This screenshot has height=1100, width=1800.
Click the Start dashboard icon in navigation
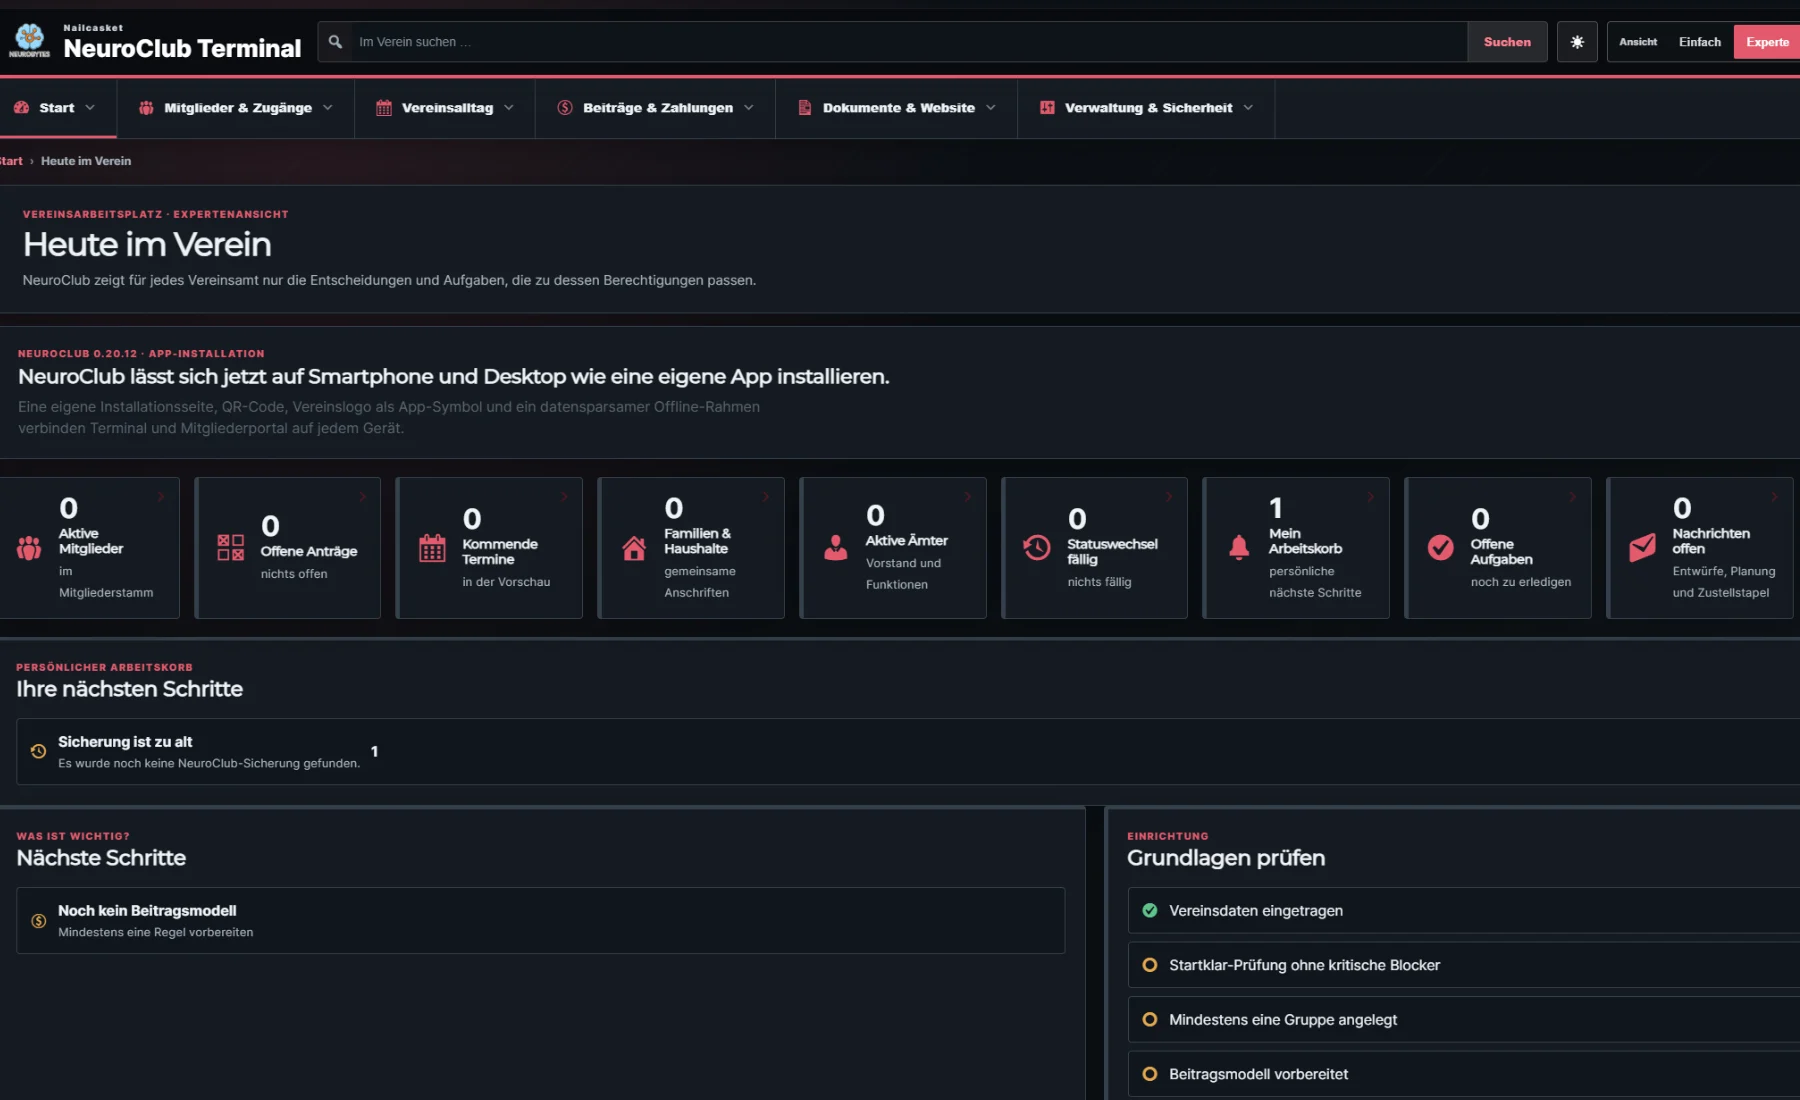tap(21, 108)
